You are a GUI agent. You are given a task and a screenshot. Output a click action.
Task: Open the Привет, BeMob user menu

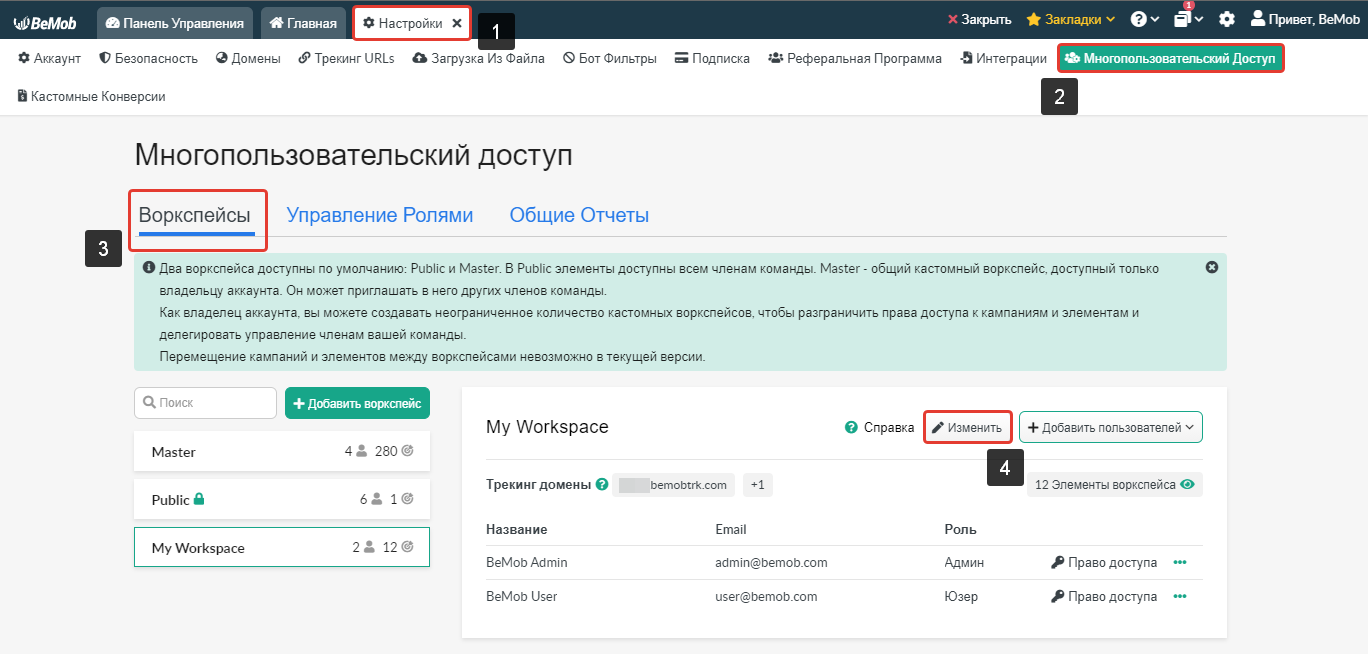[x=1304, y=20]
